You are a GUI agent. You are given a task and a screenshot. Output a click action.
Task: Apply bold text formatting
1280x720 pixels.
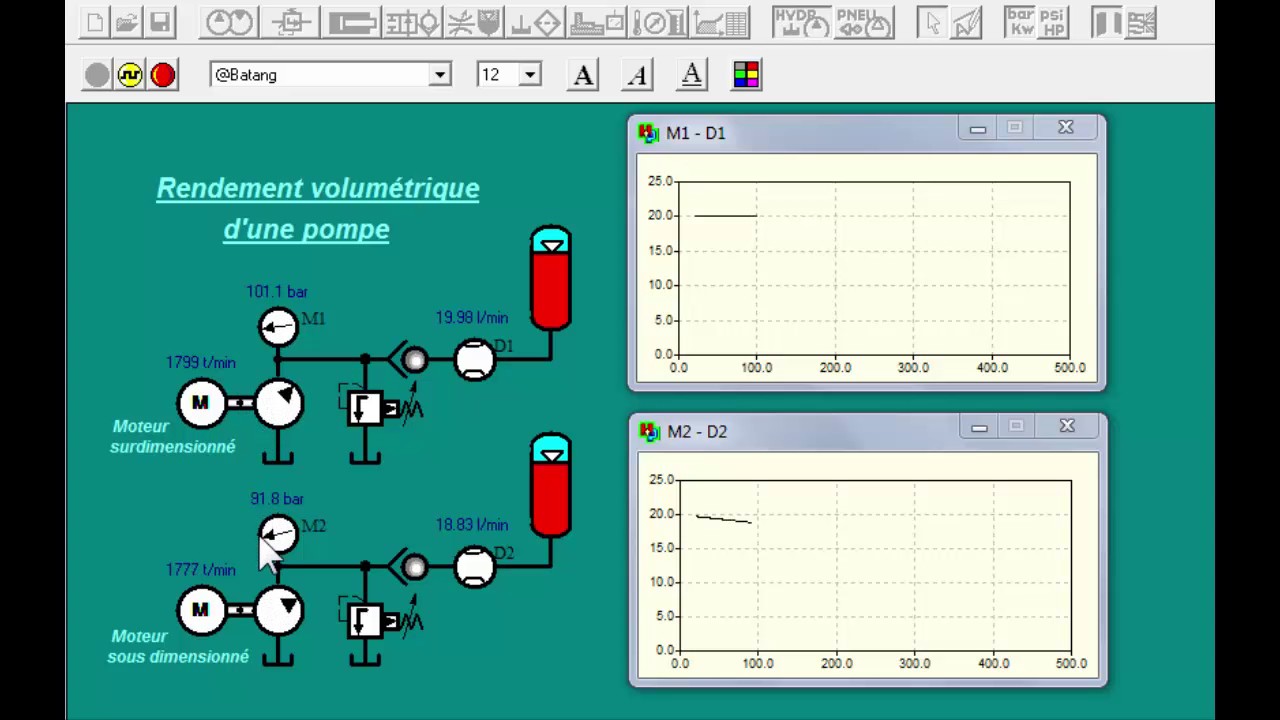tap(584, 75)
